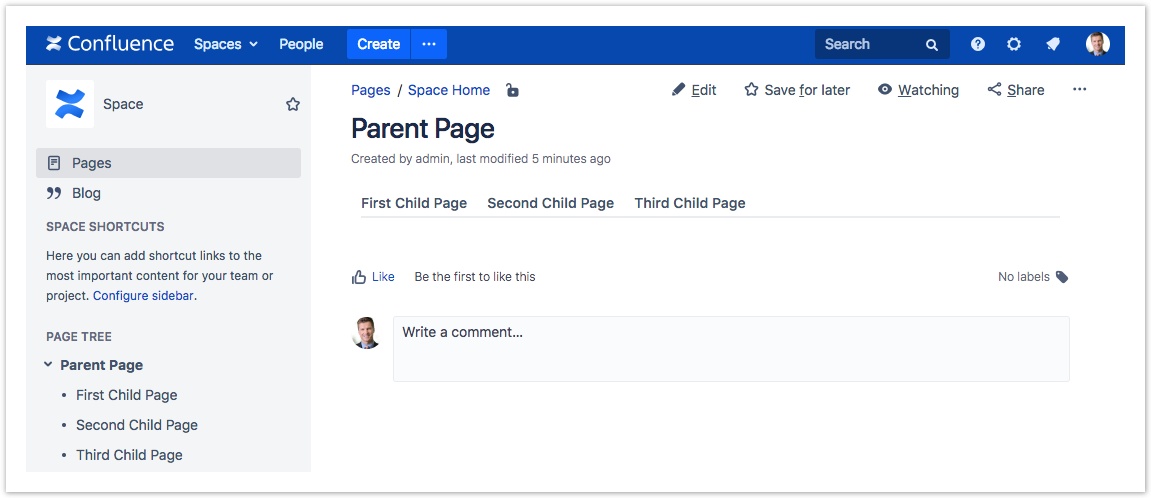1151x498 pixels.
Task: Click the labels tag icon
Action: (x=1062, y=277)
